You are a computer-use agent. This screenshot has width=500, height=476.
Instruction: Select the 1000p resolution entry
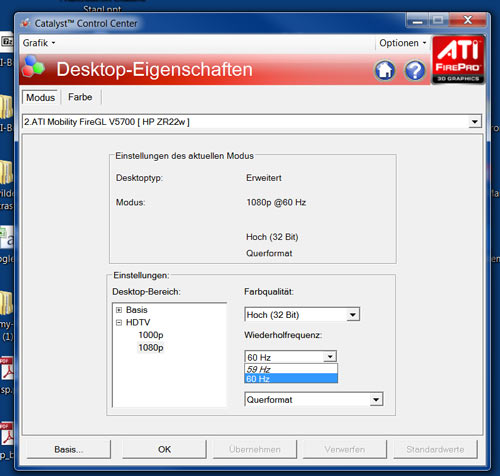[x=151, y=335]
